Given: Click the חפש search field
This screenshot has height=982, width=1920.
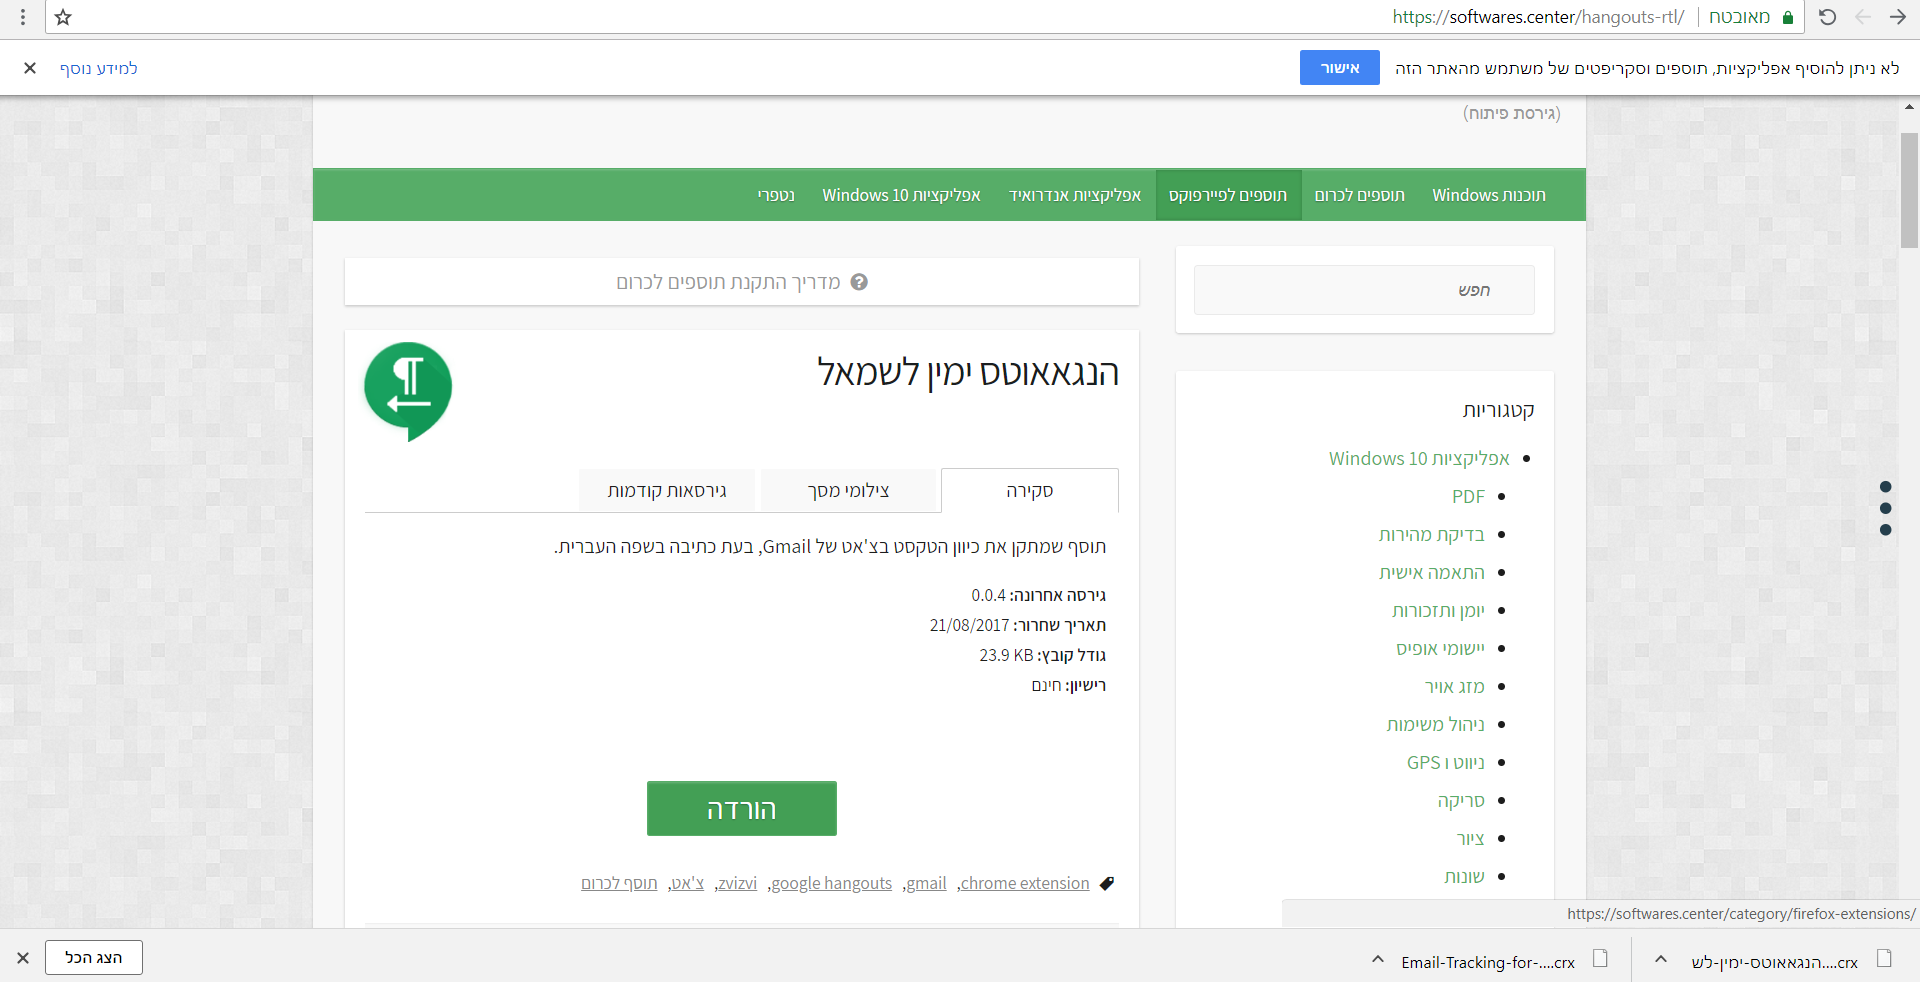Looking at the screenshot, I should [1364, 290].
